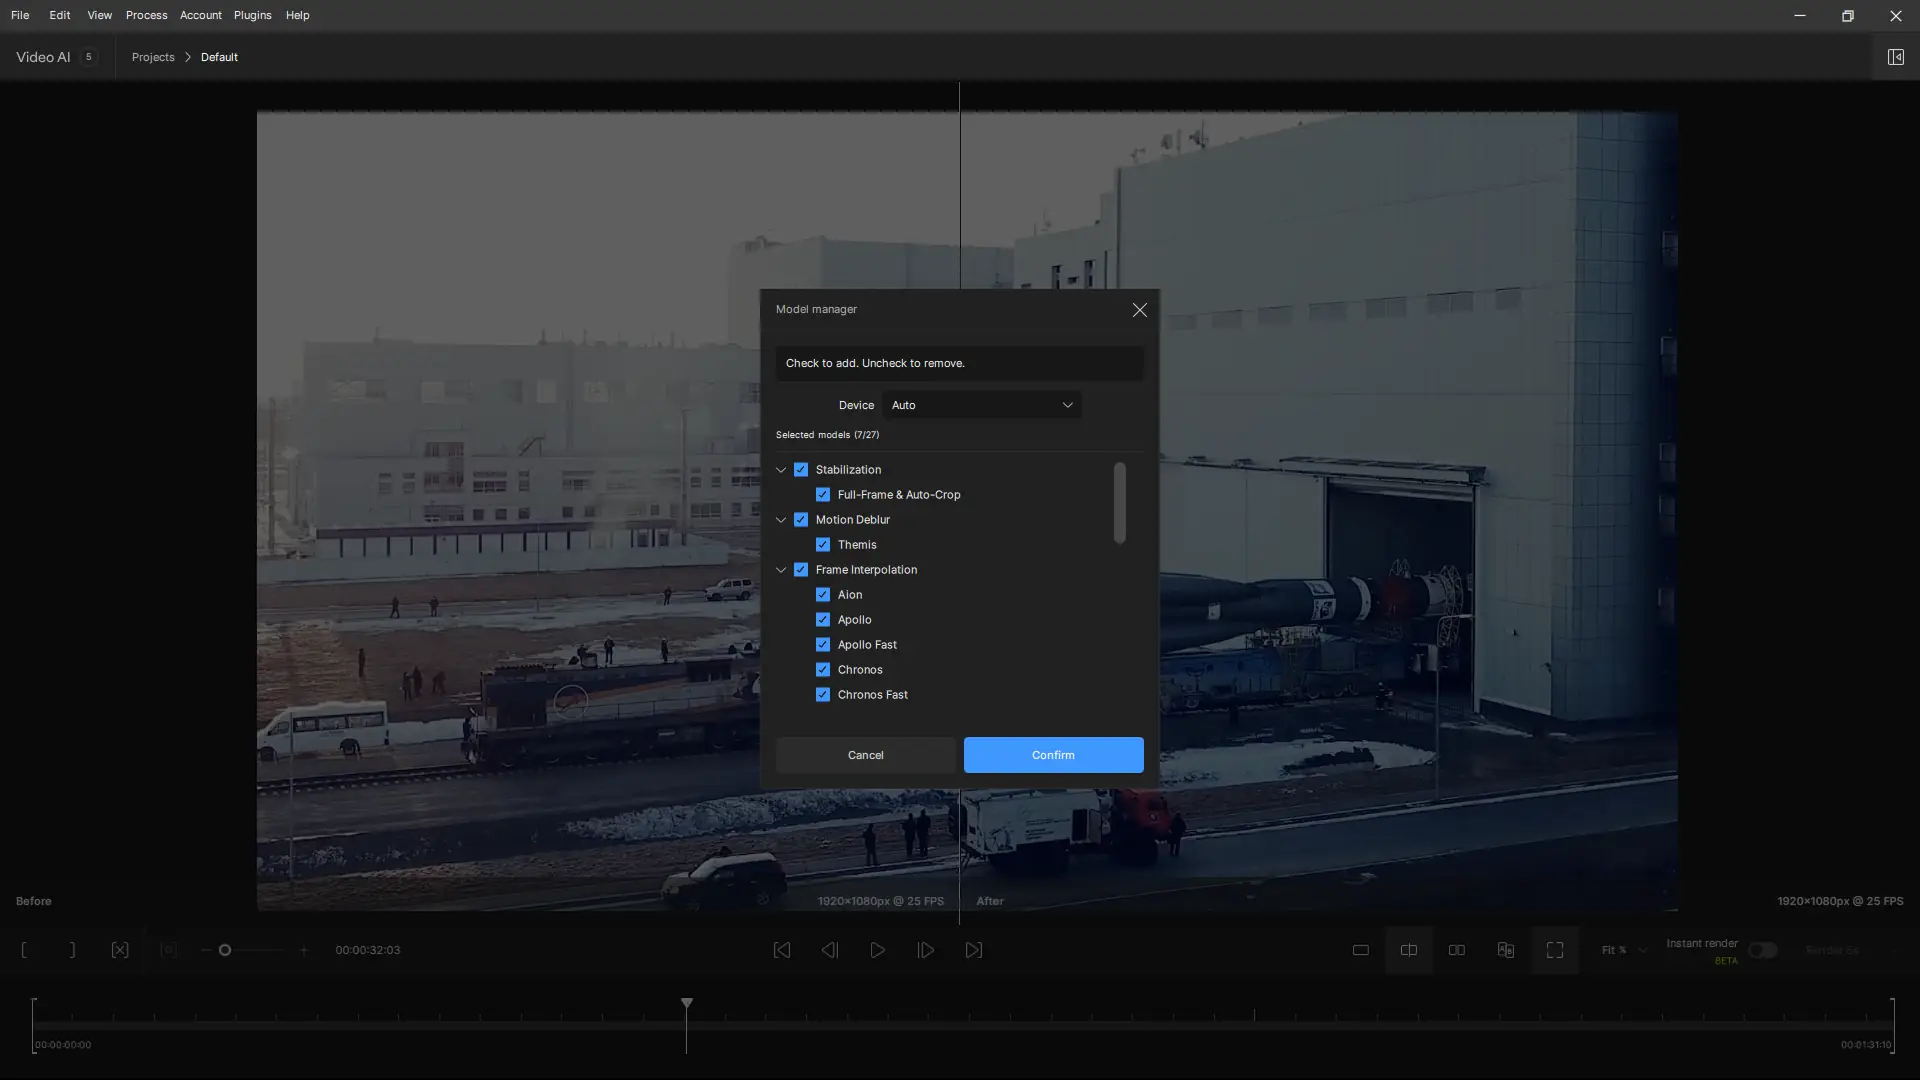
Task: Set the trim start bracket
Action: 24,950
